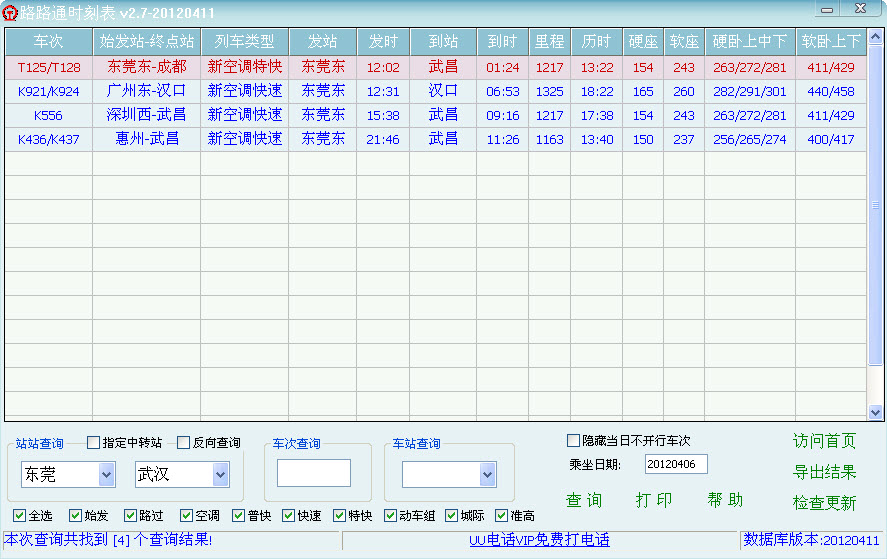Image resolution: width=887 pixels, height=559 pixels.
Task: Sort by the 车次 column header
Action: [49, 41]
